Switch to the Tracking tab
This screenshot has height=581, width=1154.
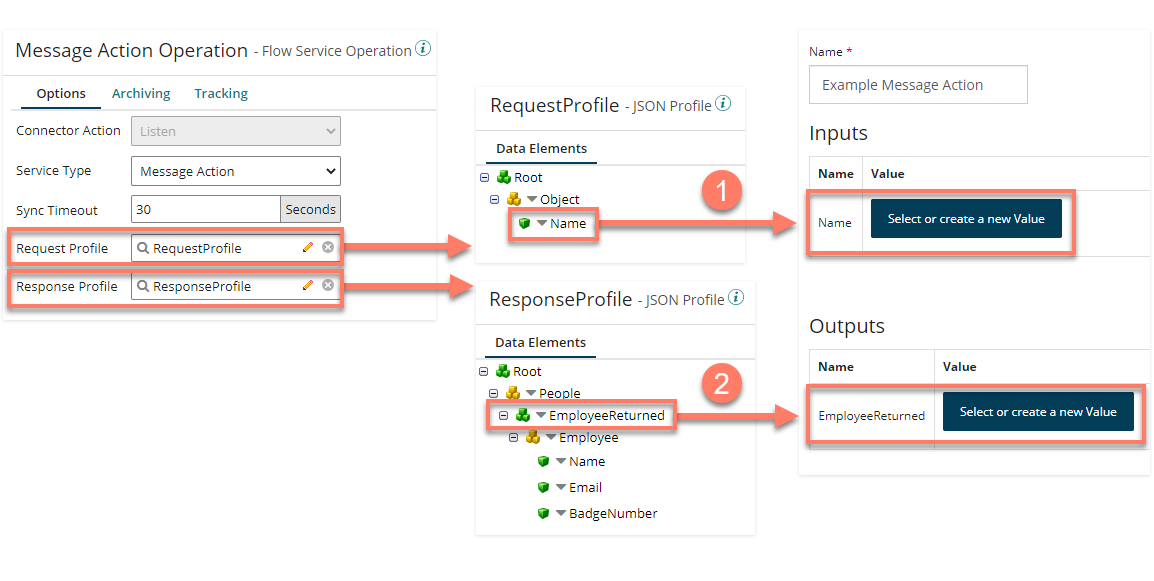coord(221,94)
